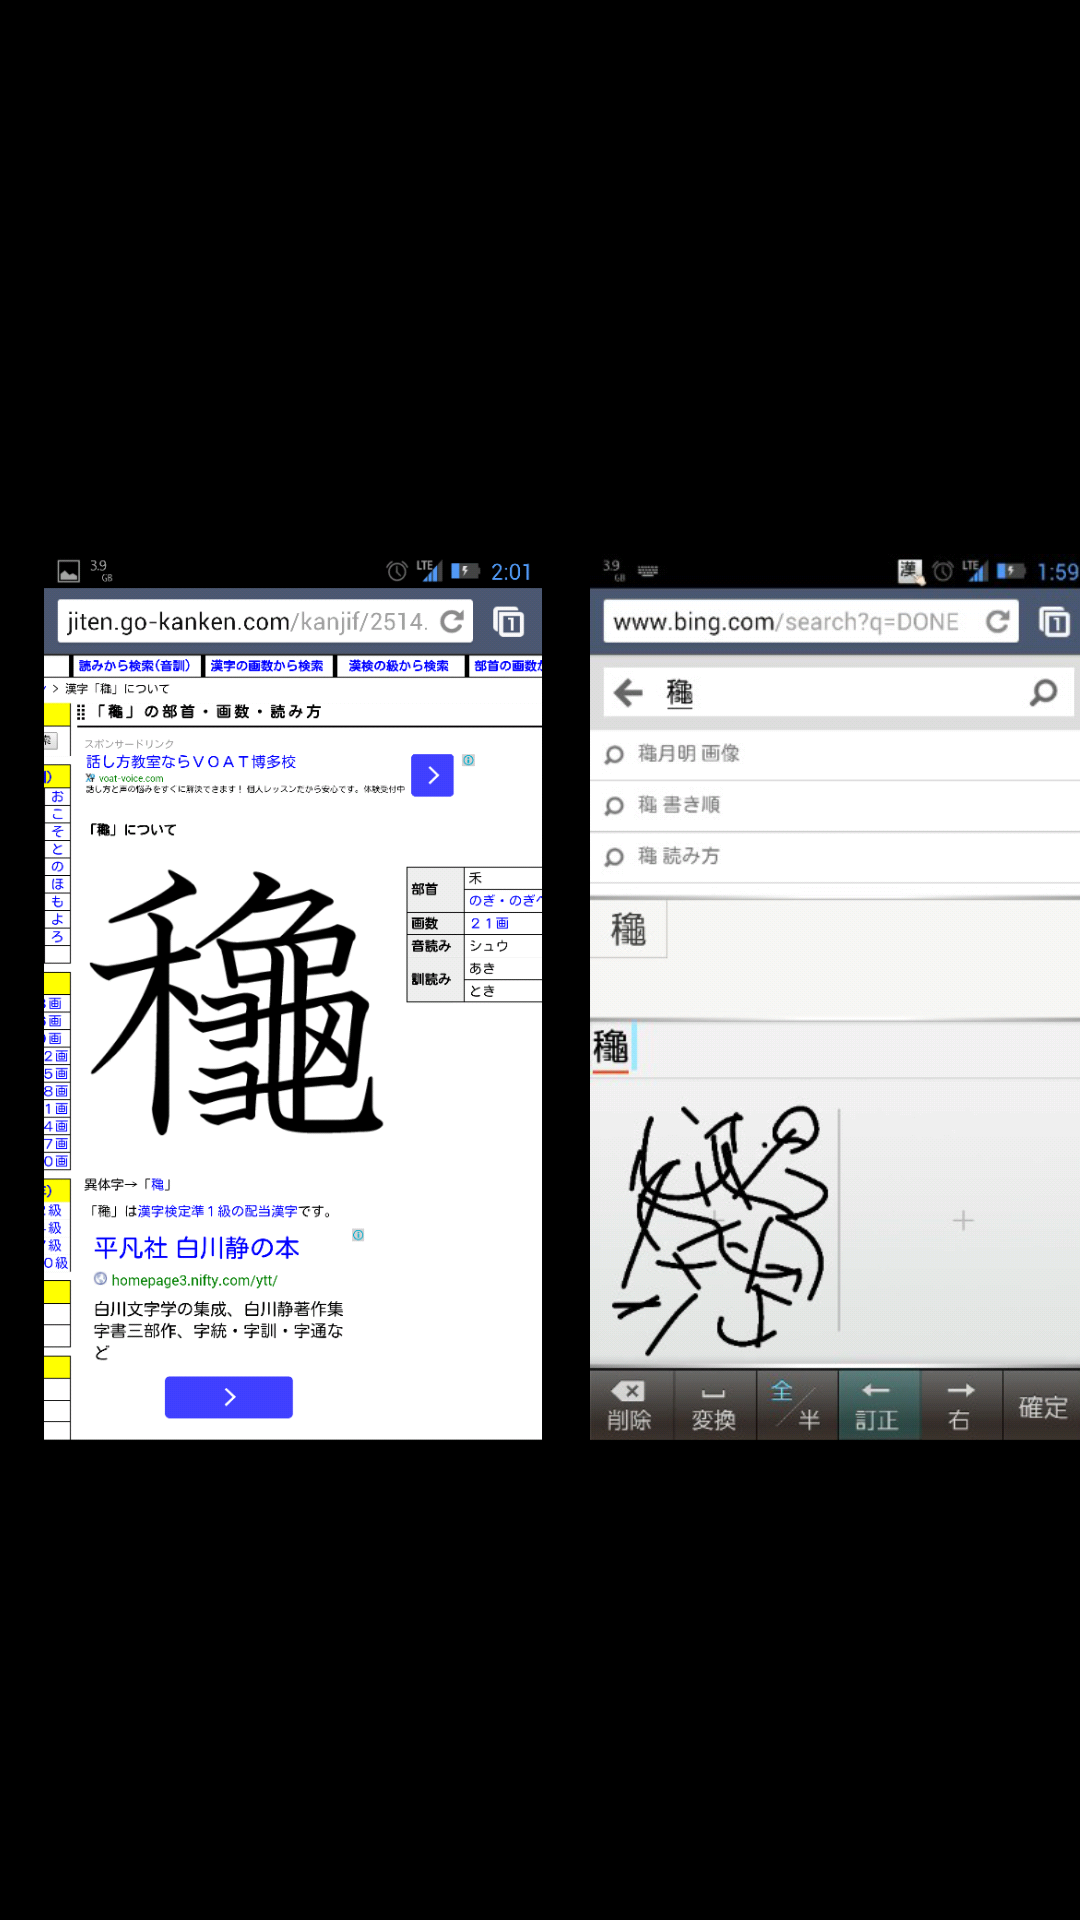Tap the あき kun-reading cell

(x=503, y=968)
